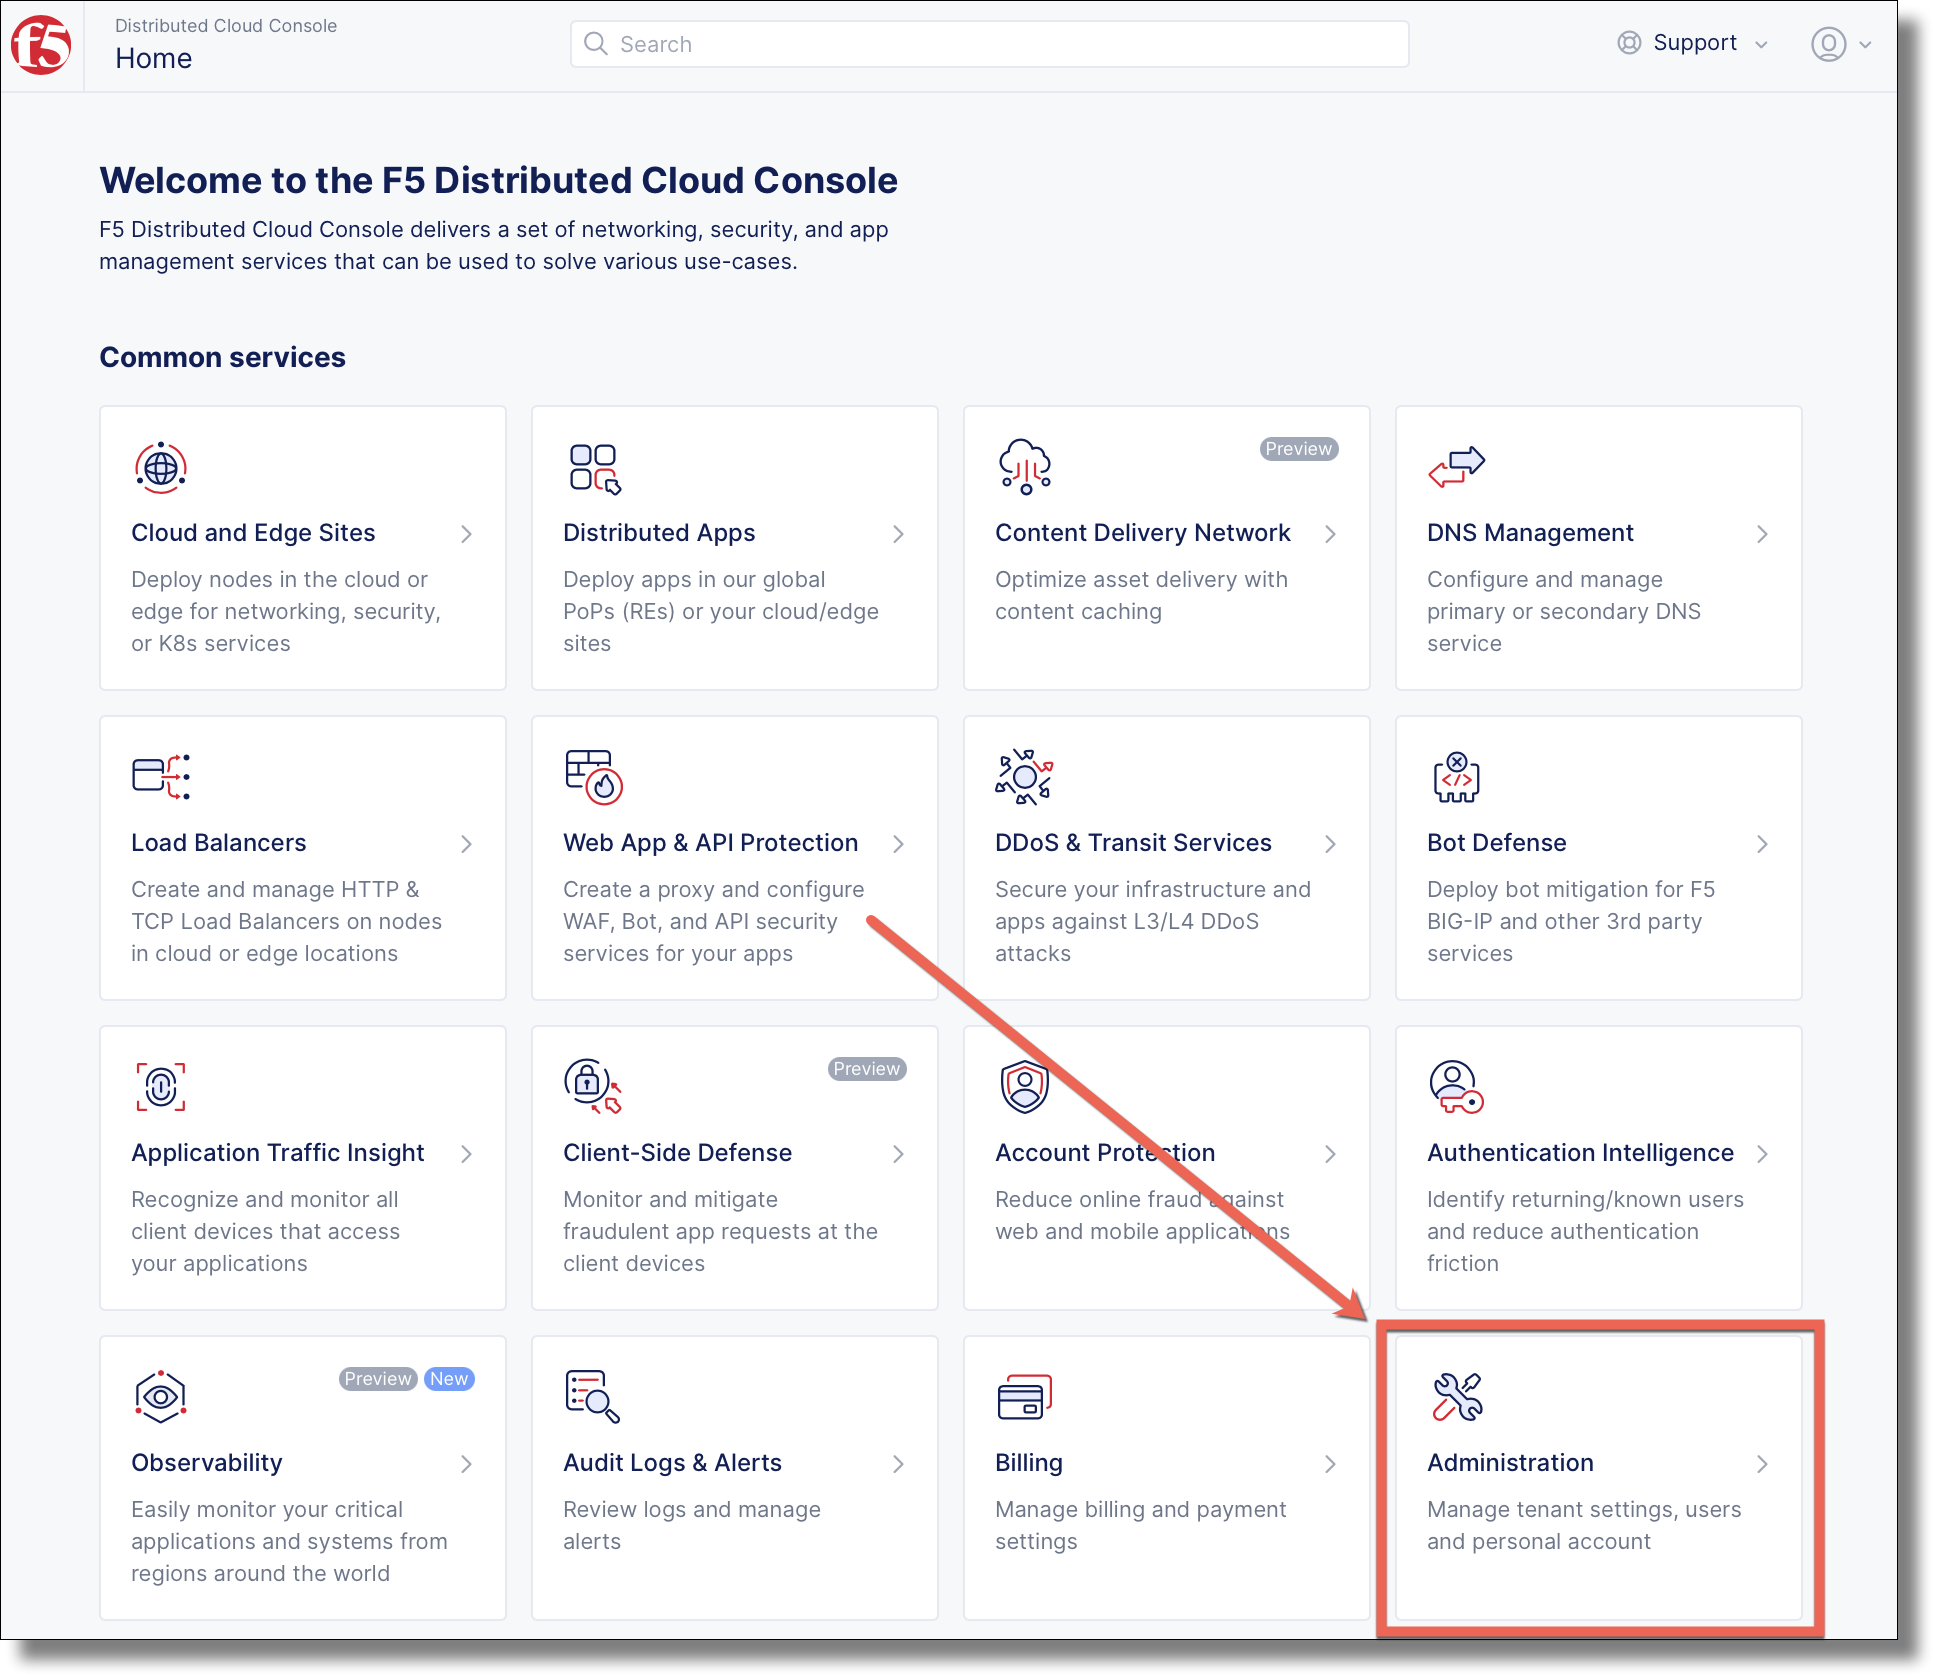Screen dimensions: 1933x1675
Task: Click the chevron next to Observability
Action: pos(467,1464)
